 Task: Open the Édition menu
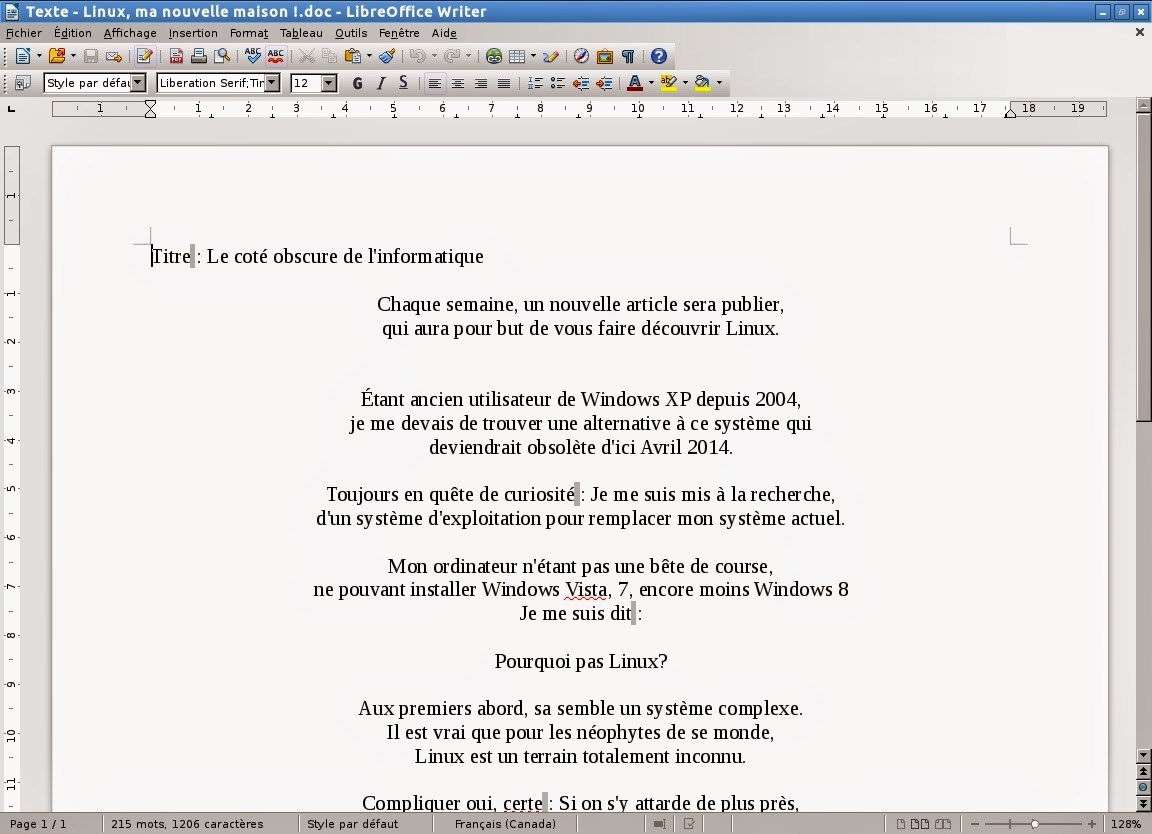(73, 33)
